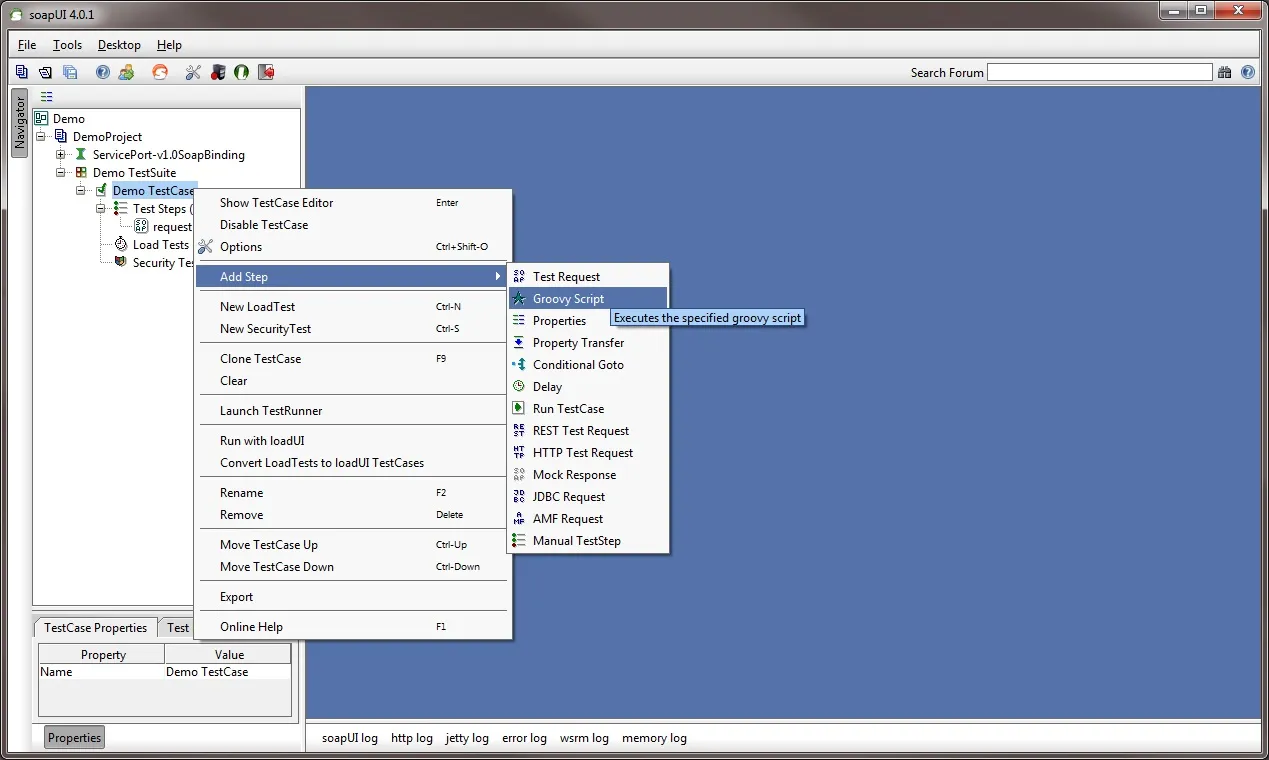Collapse the DemoProject tree node
Screen dimensions: 1269x760
pos(41,137)
